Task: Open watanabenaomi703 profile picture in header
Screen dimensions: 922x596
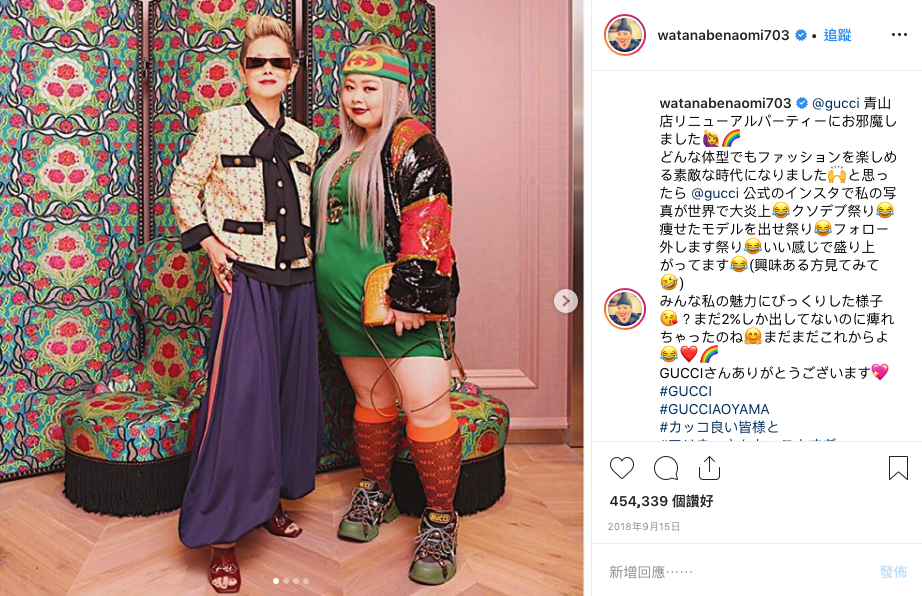Action: tap(624, 35)
